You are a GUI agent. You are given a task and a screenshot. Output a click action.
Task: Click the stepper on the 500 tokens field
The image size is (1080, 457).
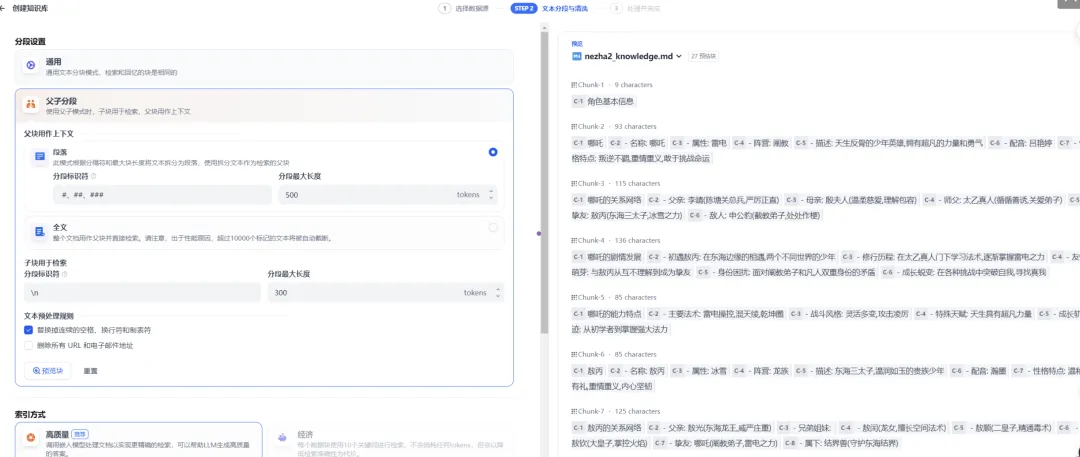(x=491, y=195)
